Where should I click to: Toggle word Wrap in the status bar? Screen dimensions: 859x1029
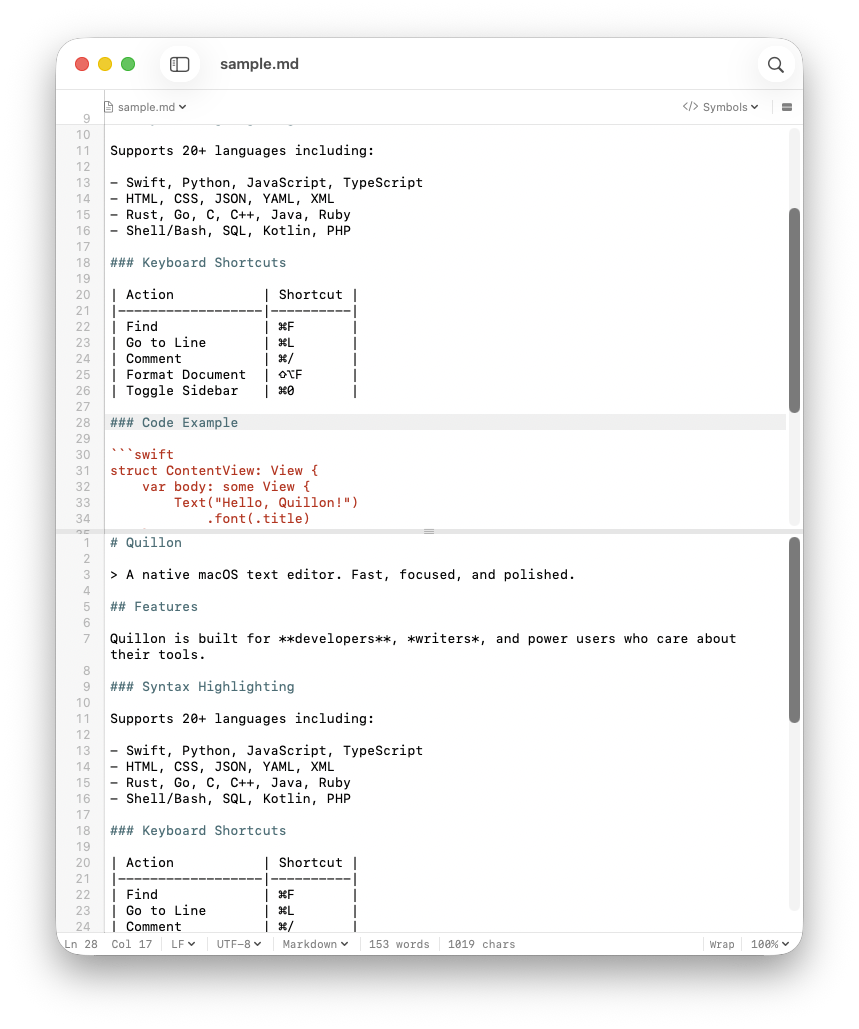(721, 944)
